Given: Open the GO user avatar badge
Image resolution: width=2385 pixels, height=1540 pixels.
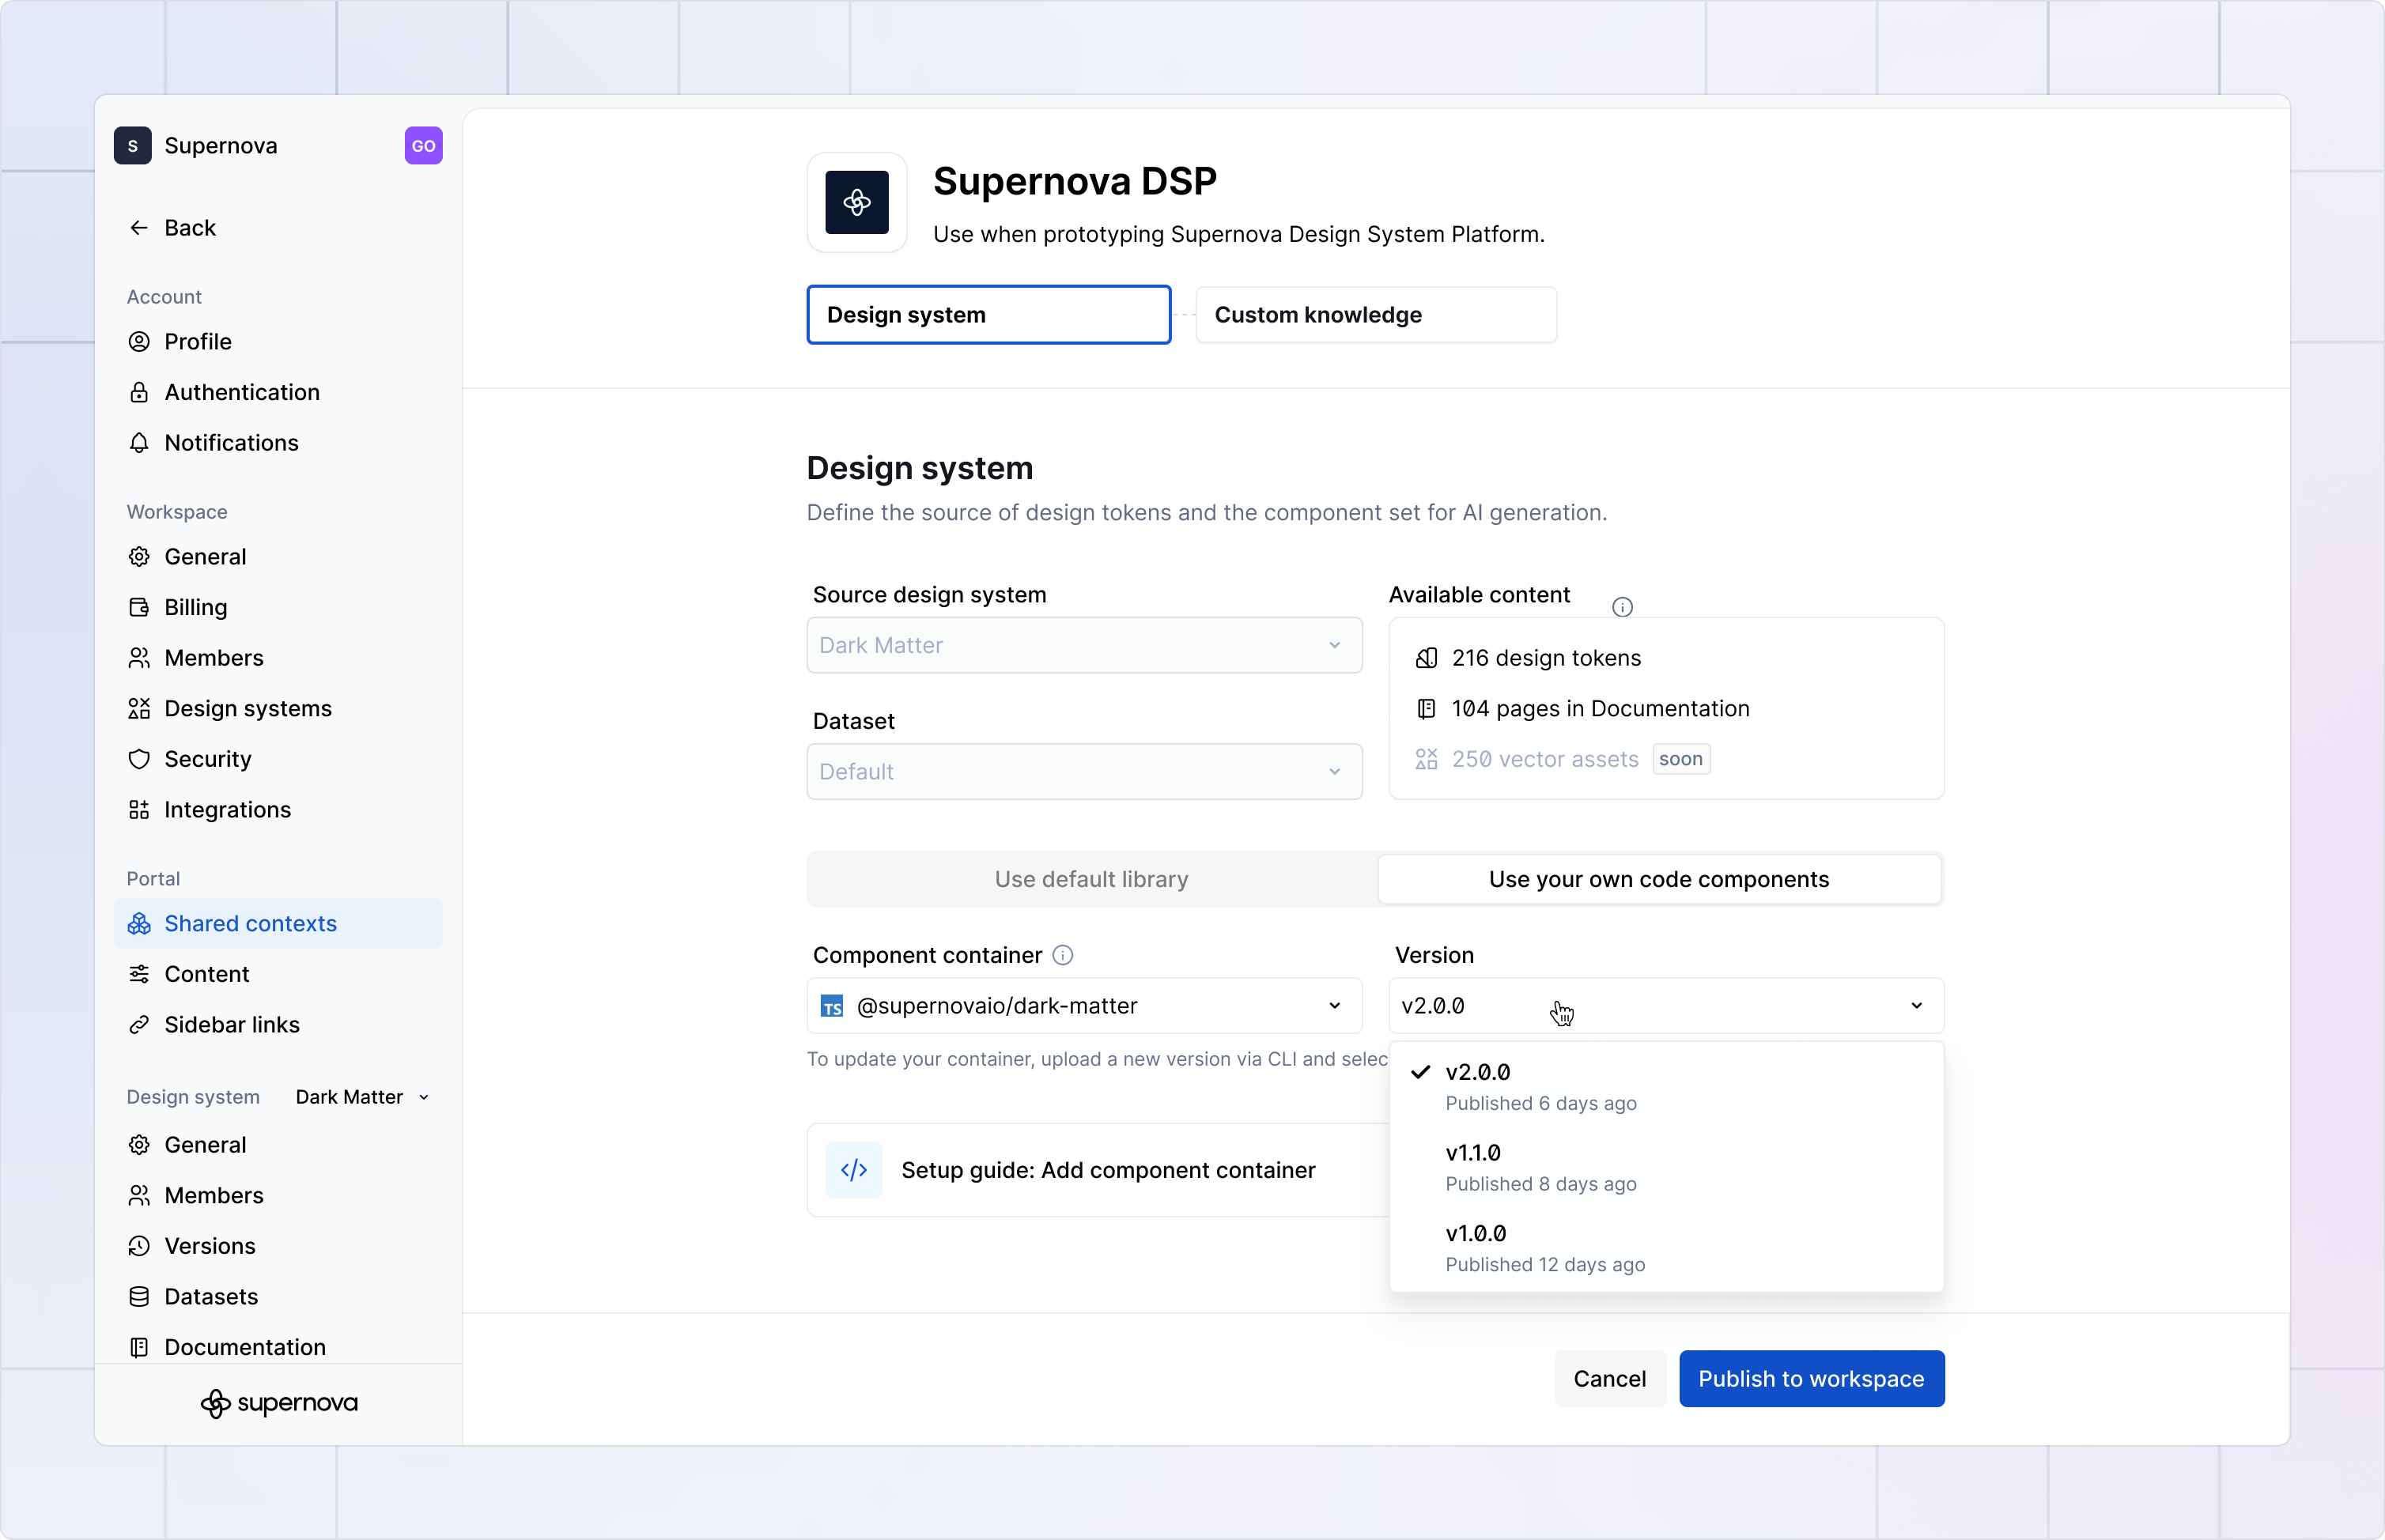Looking at the screenshot, I should pyautogui.click(x=423, y=145).
